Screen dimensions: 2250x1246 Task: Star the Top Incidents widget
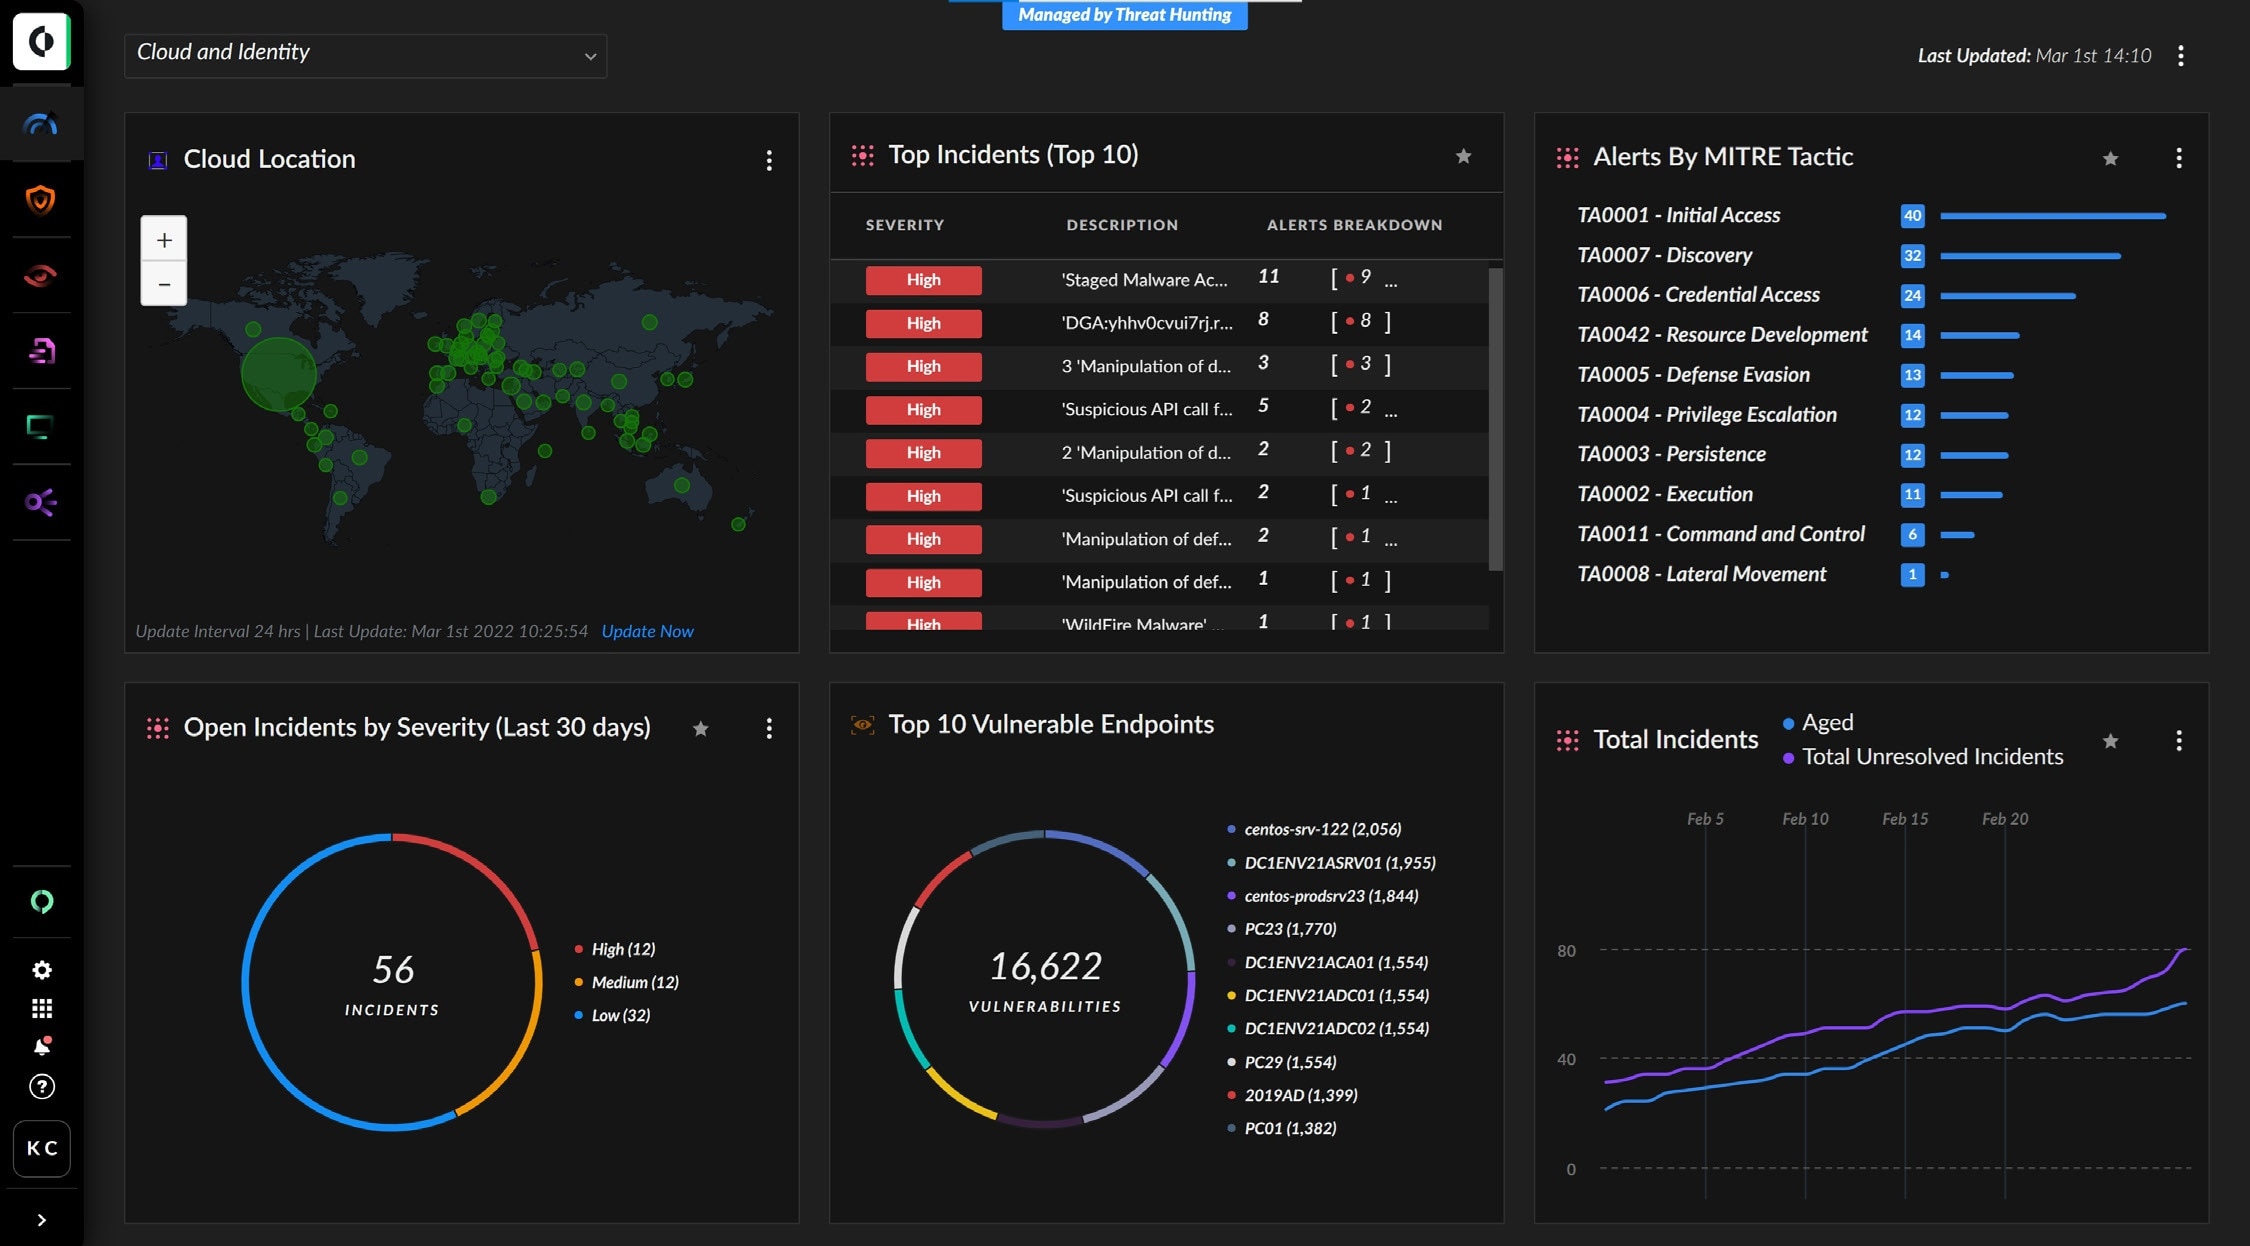[x=1463, y=156]
